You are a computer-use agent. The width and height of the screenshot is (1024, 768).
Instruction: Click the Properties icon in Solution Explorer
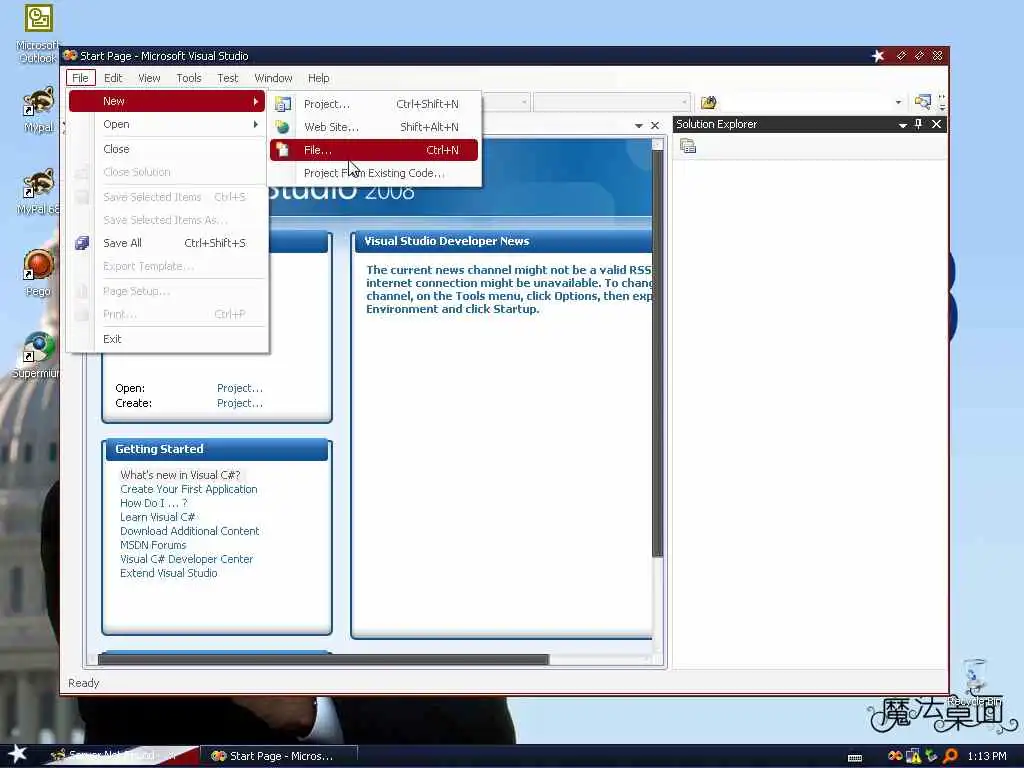[688, 146]
